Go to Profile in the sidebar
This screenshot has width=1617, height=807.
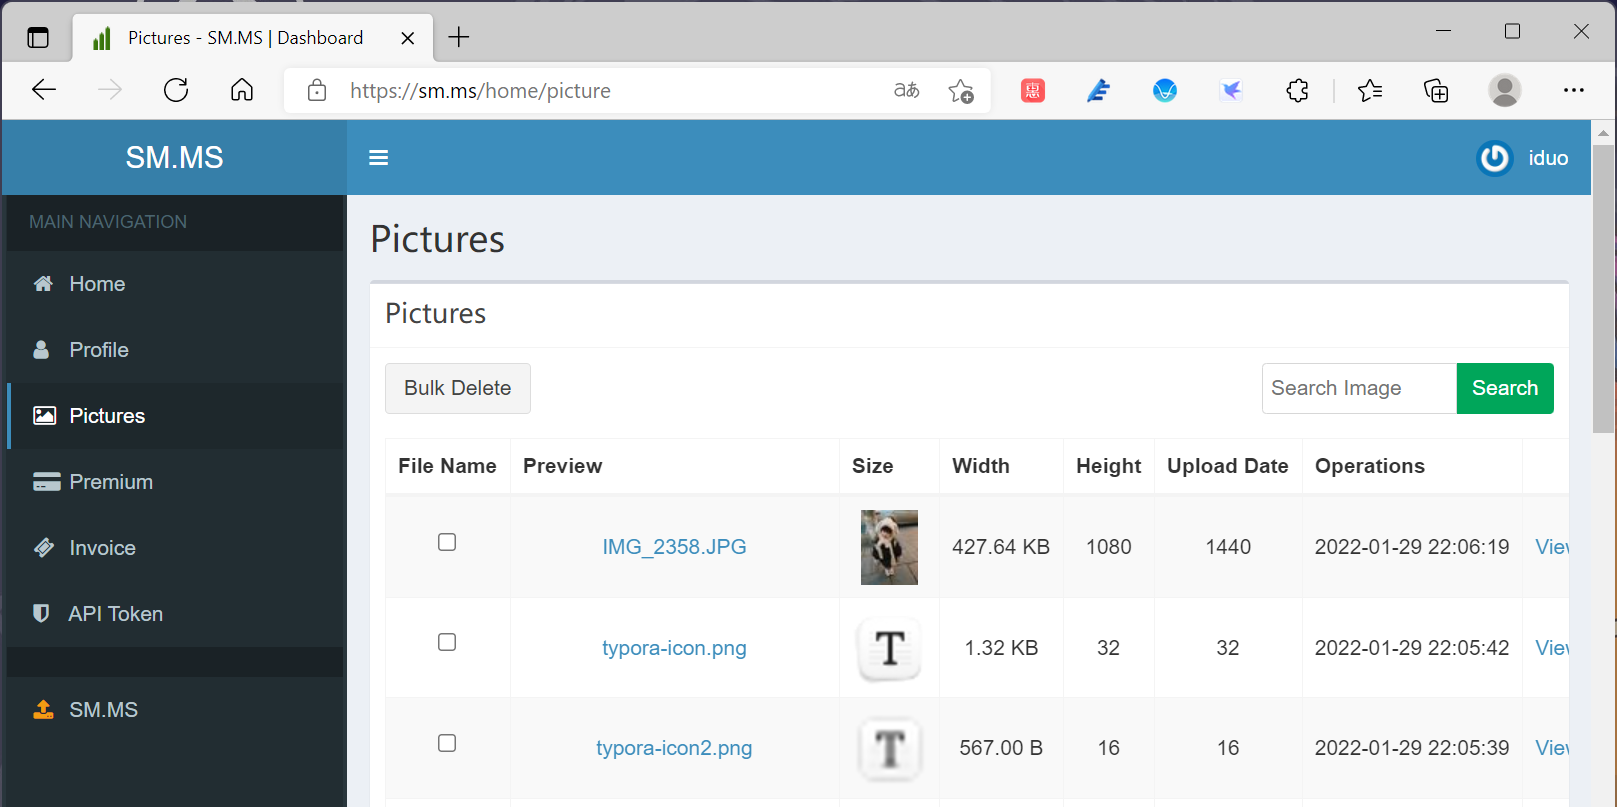pos(98,350)
